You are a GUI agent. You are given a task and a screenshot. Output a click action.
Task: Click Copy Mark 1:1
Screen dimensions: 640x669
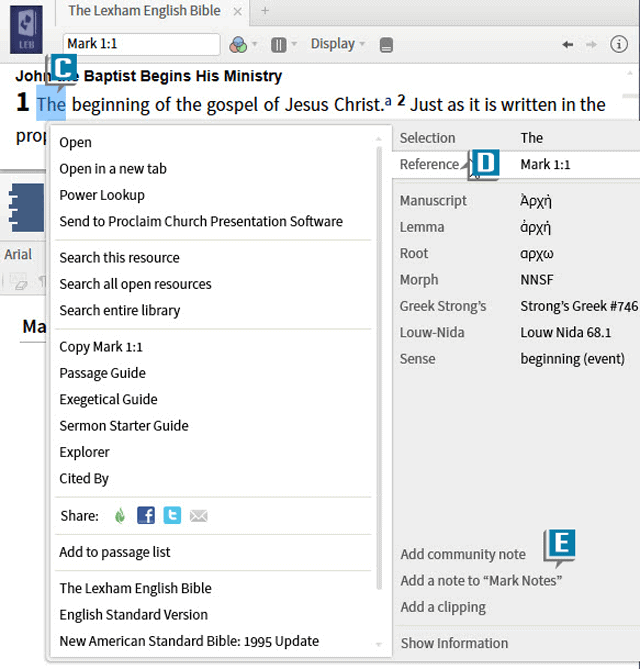coord(101,347)
